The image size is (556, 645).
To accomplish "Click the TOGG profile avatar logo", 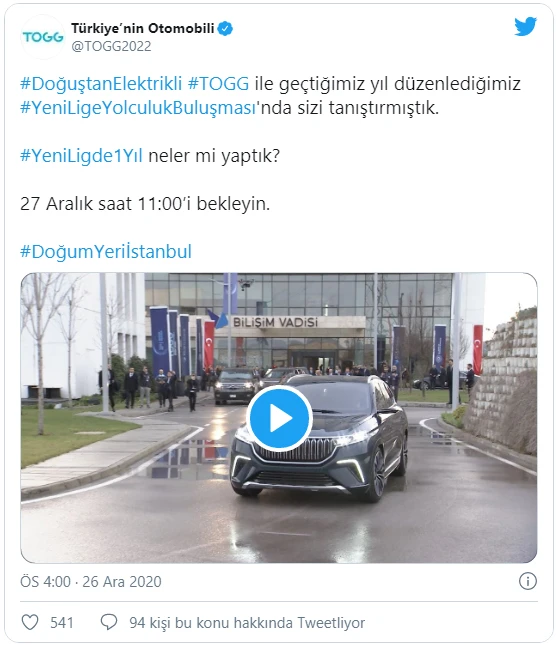I will 43,37.
